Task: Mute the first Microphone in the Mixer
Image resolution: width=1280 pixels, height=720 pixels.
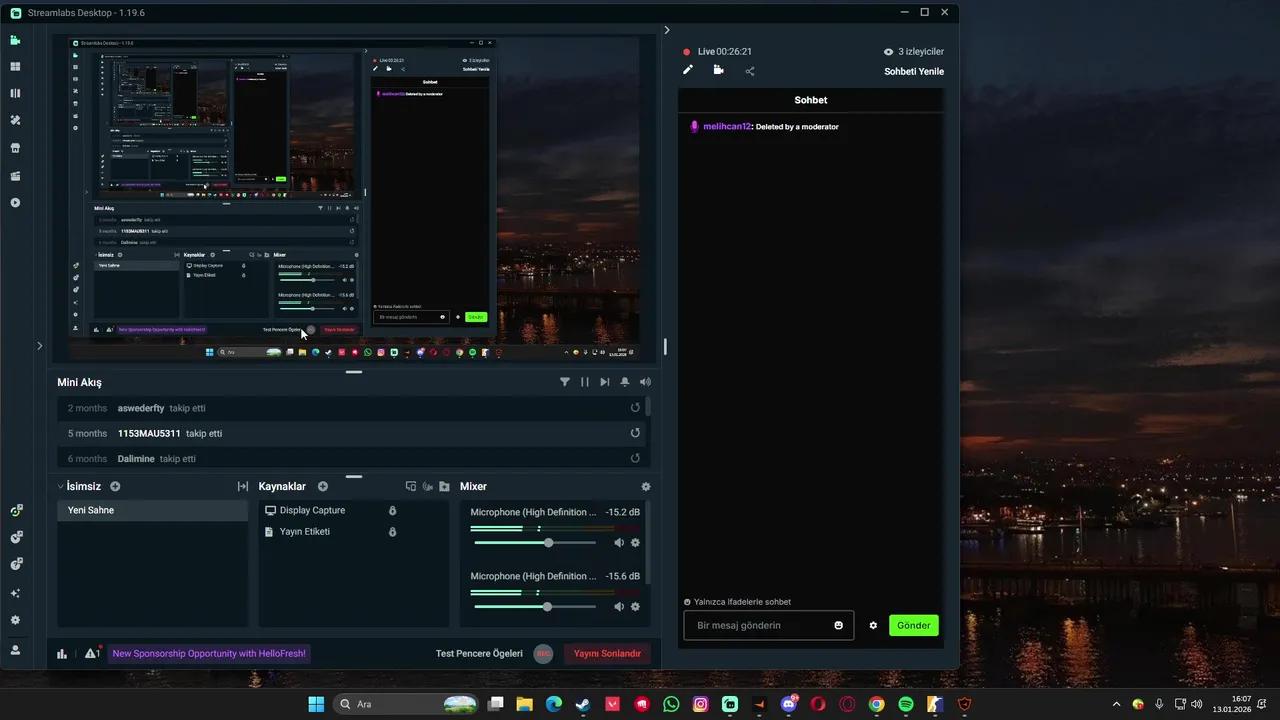Action: 619,543
